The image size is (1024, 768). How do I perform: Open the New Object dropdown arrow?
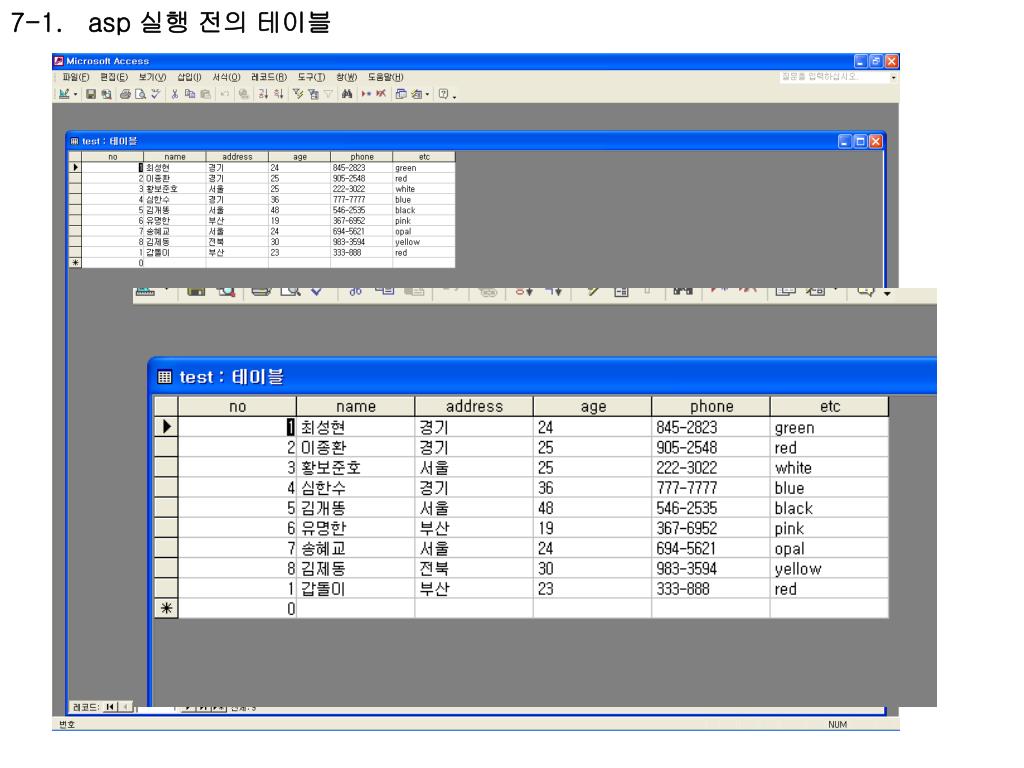[x=427, y=94]
